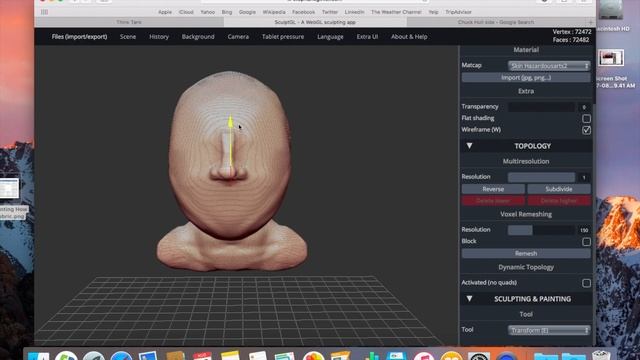The width and height of the screenshot is (640, 360).
Task: Click the Remesh button
Action: 526,253
